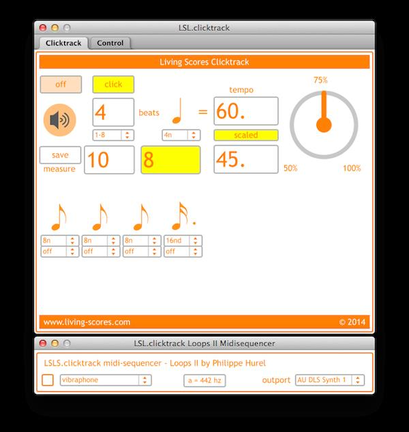Open the AU DLS Synth 1 outport dropdown

tap(330, 380)
